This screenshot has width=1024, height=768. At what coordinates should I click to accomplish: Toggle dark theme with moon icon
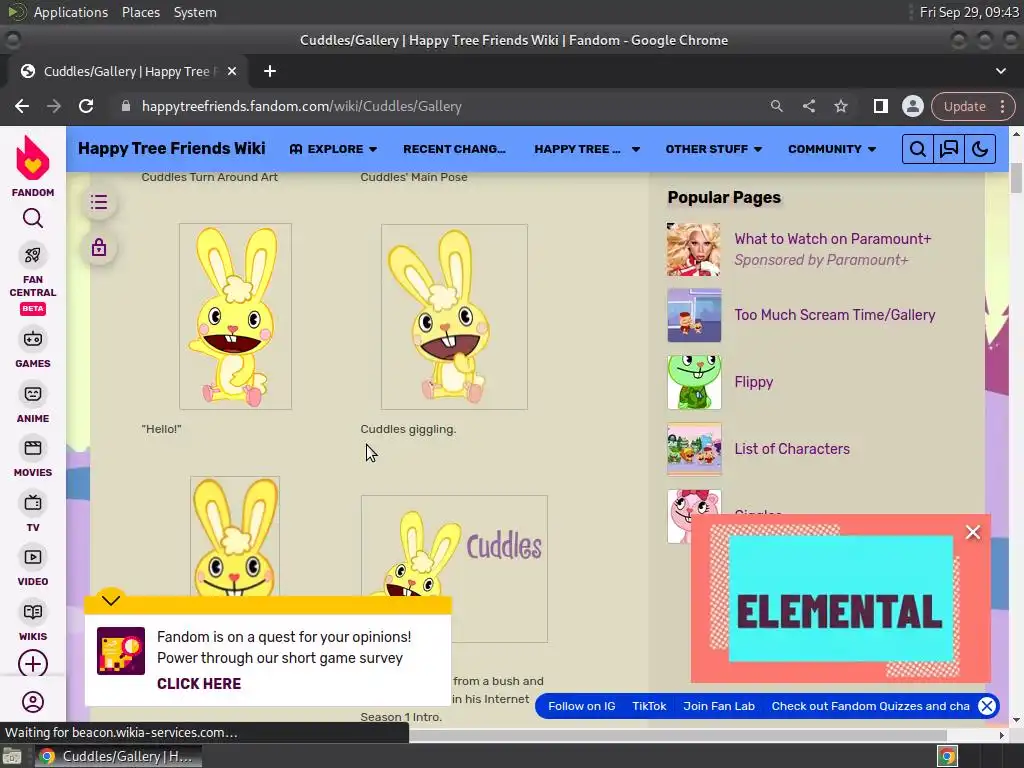[x=980, y=149]
